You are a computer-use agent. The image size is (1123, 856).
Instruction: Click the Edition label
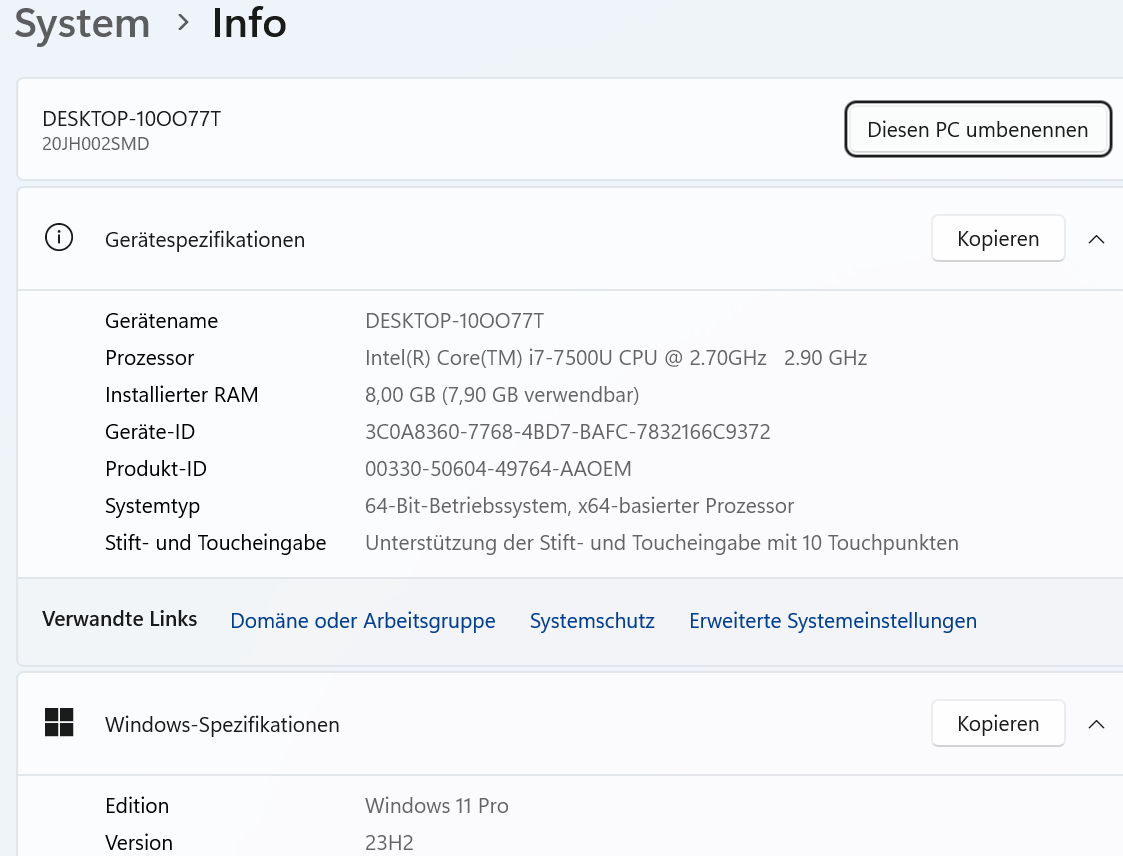(x=137, y=806)
